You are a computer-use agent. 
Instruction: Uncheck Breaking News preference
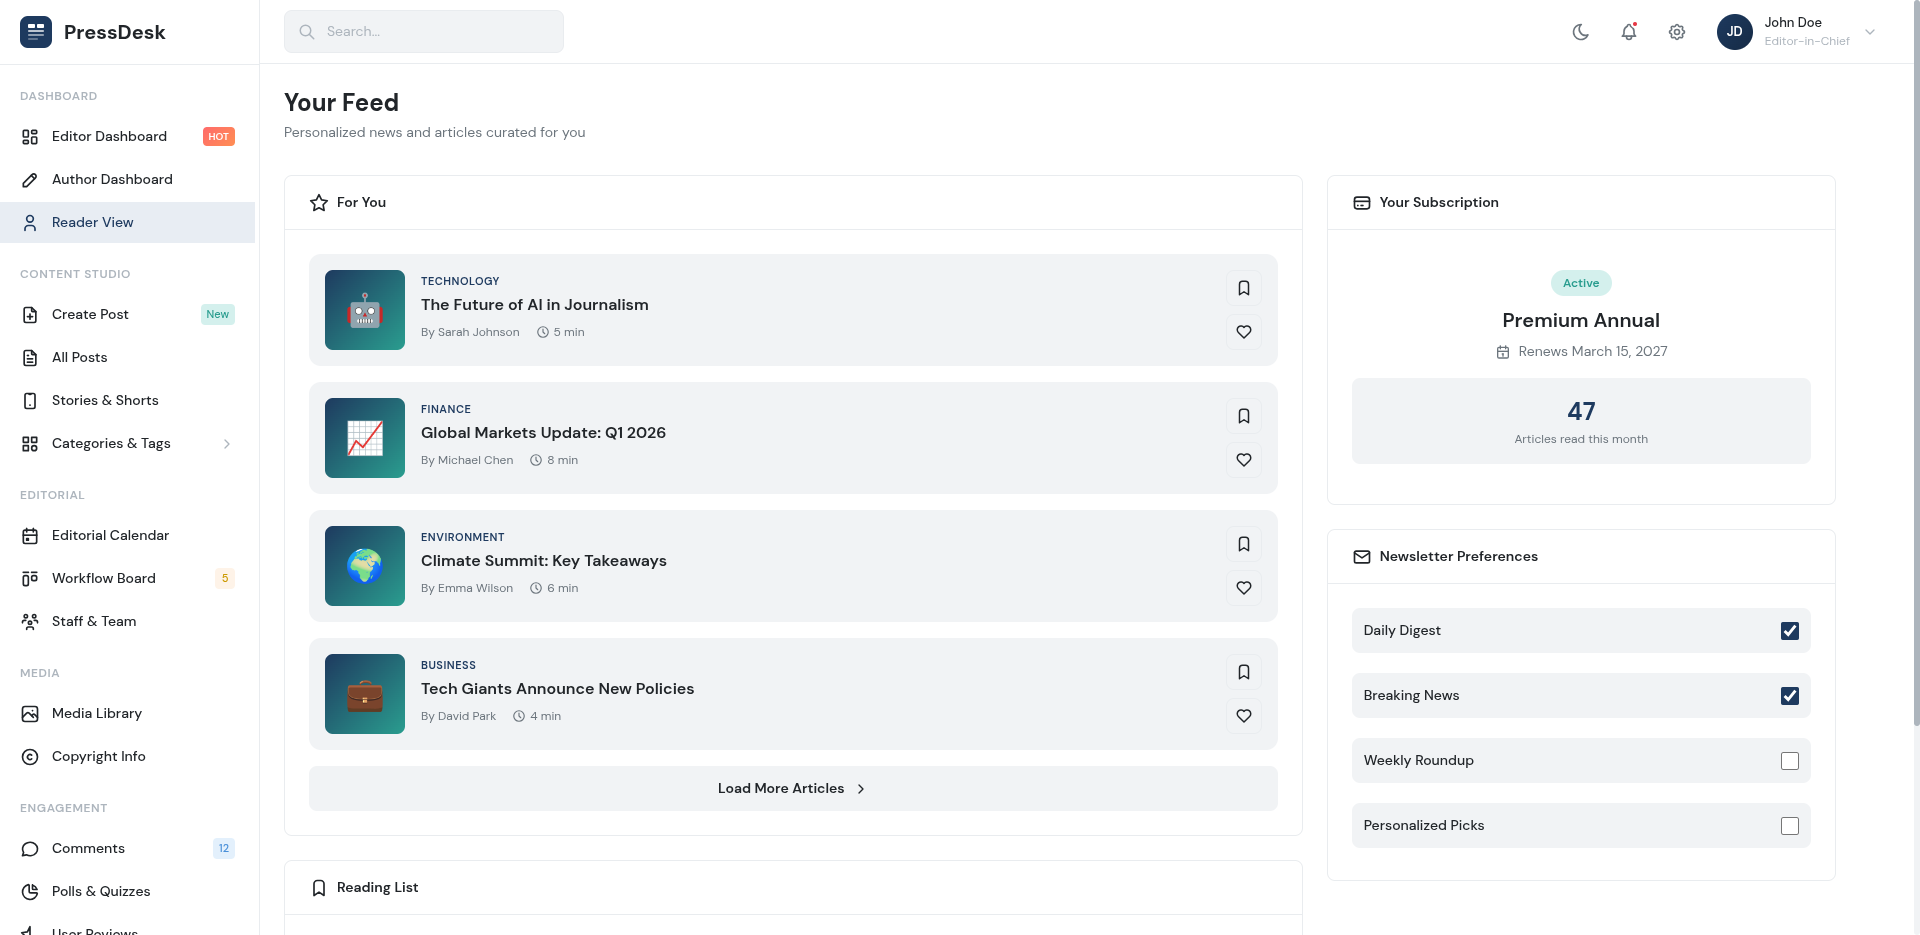(x=1790, y=695)
